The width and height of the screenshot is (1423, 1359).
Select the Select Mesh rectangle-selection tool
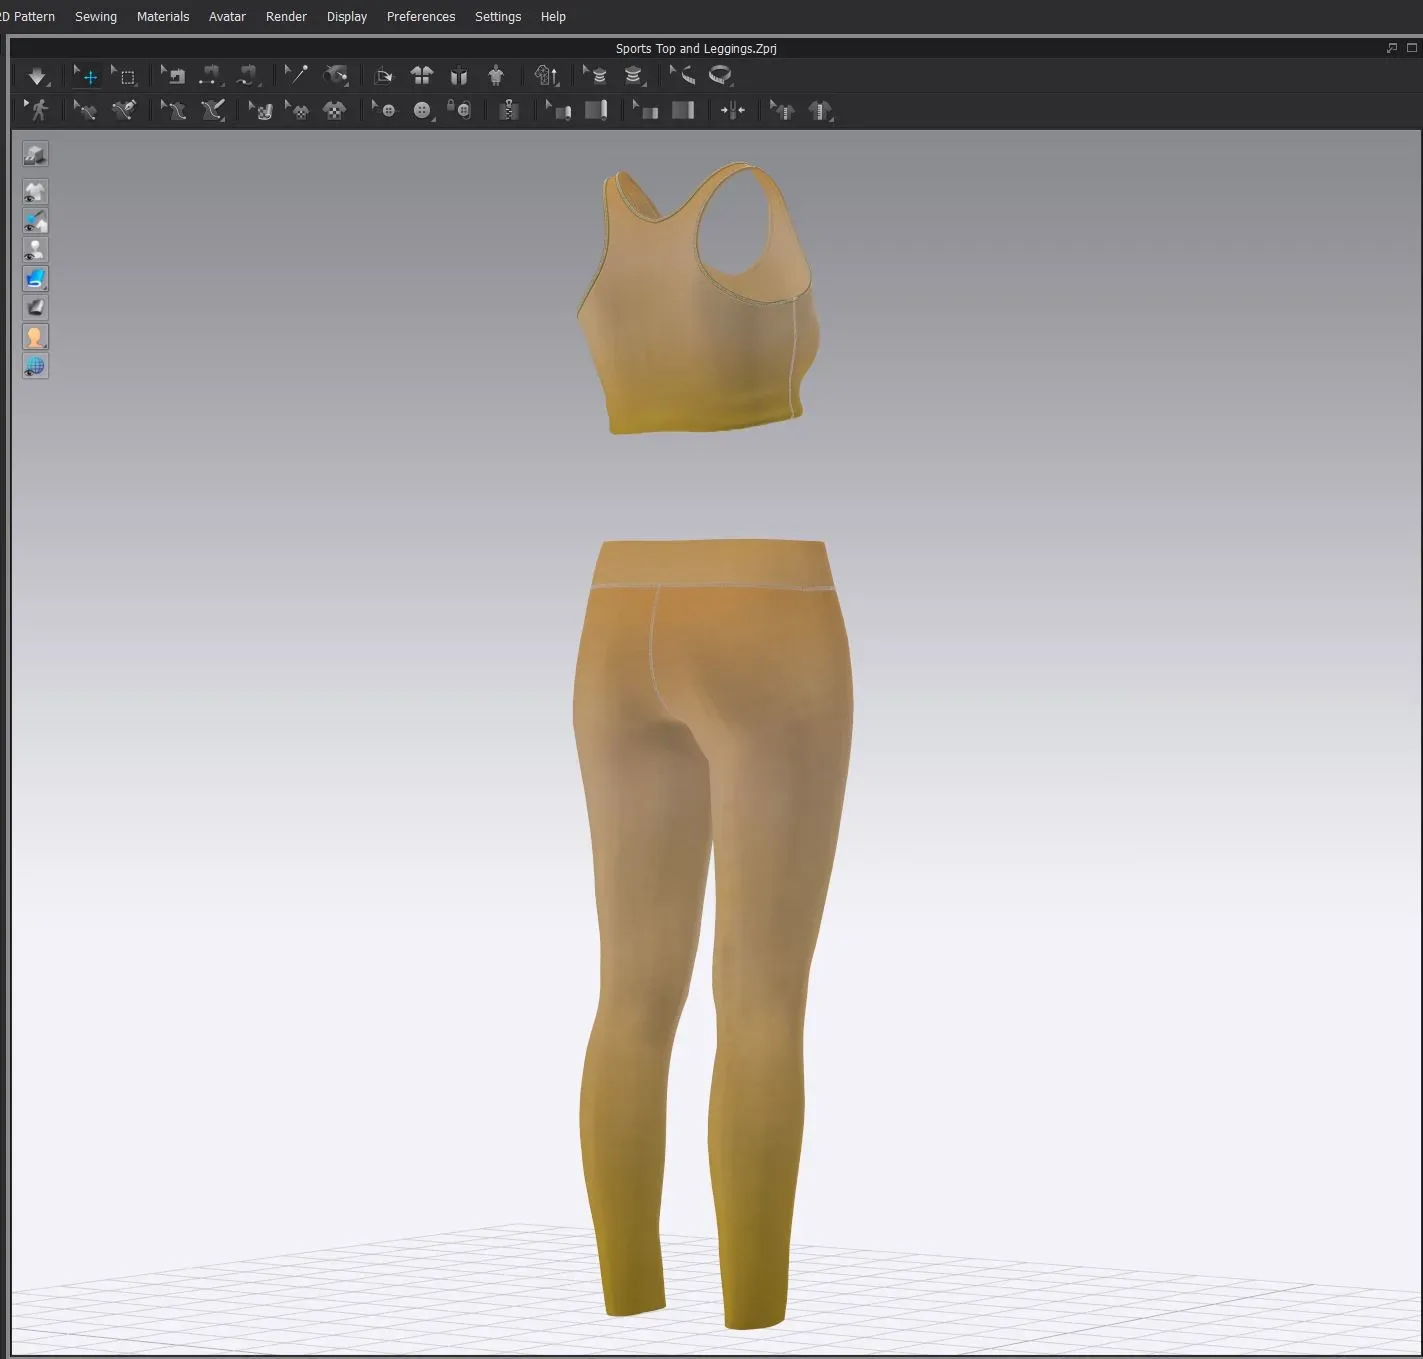pyautogui.click(x=125, y=76)
